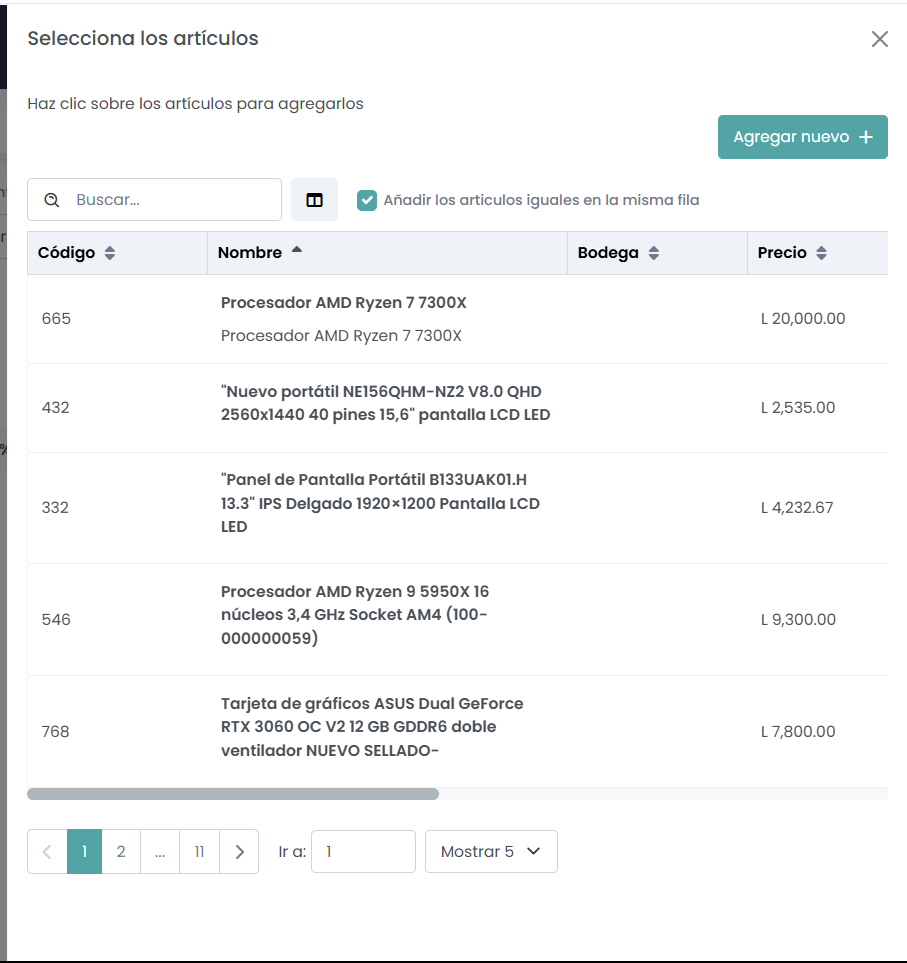Viewport: 907px width, 963px height.
Task: Jump to page 11
Action: click(199, 852)
